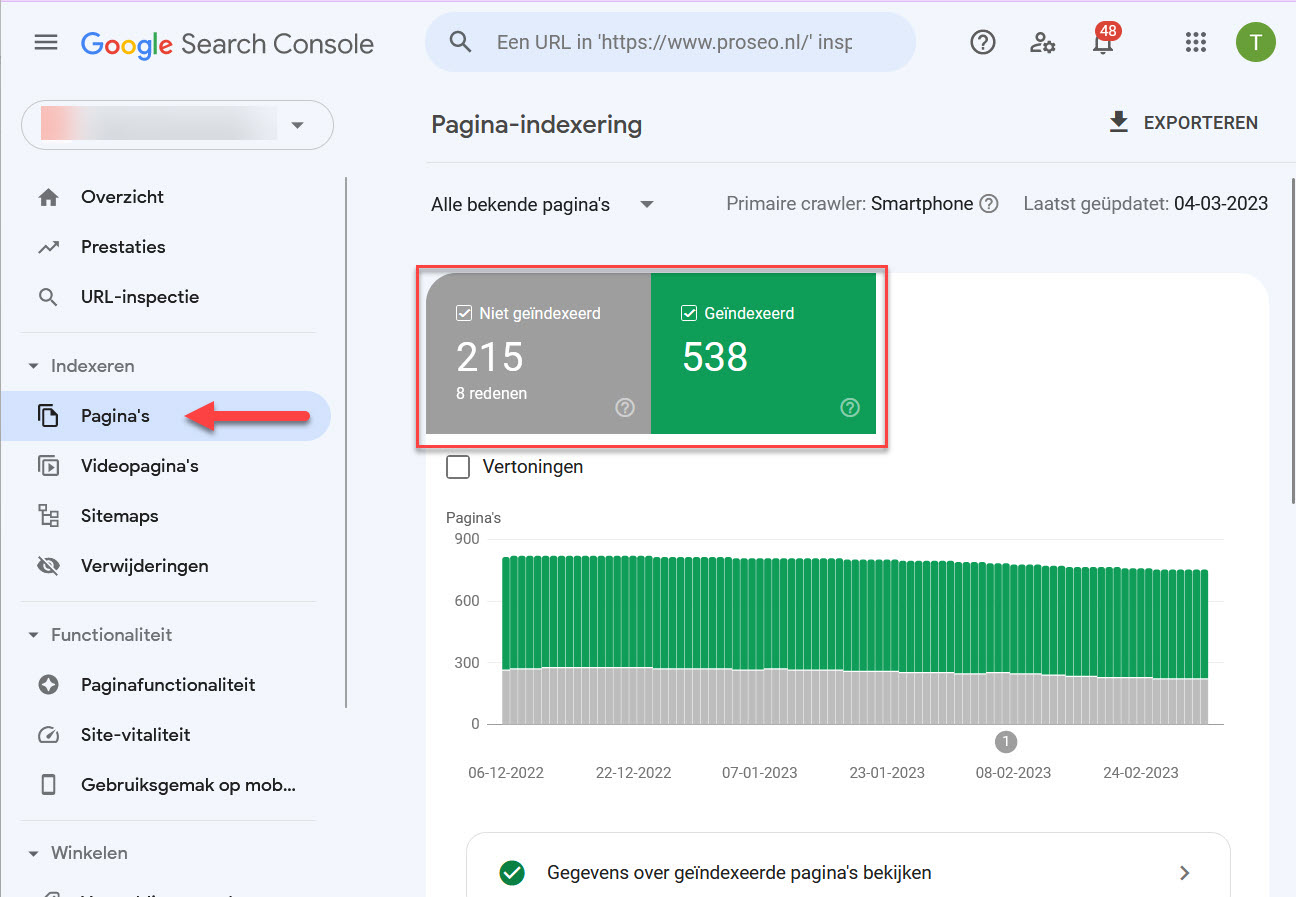This screenshot has width=1296, height=897.
Task: Open notifications bell with 48 badge
Action: pos(1104,42)
